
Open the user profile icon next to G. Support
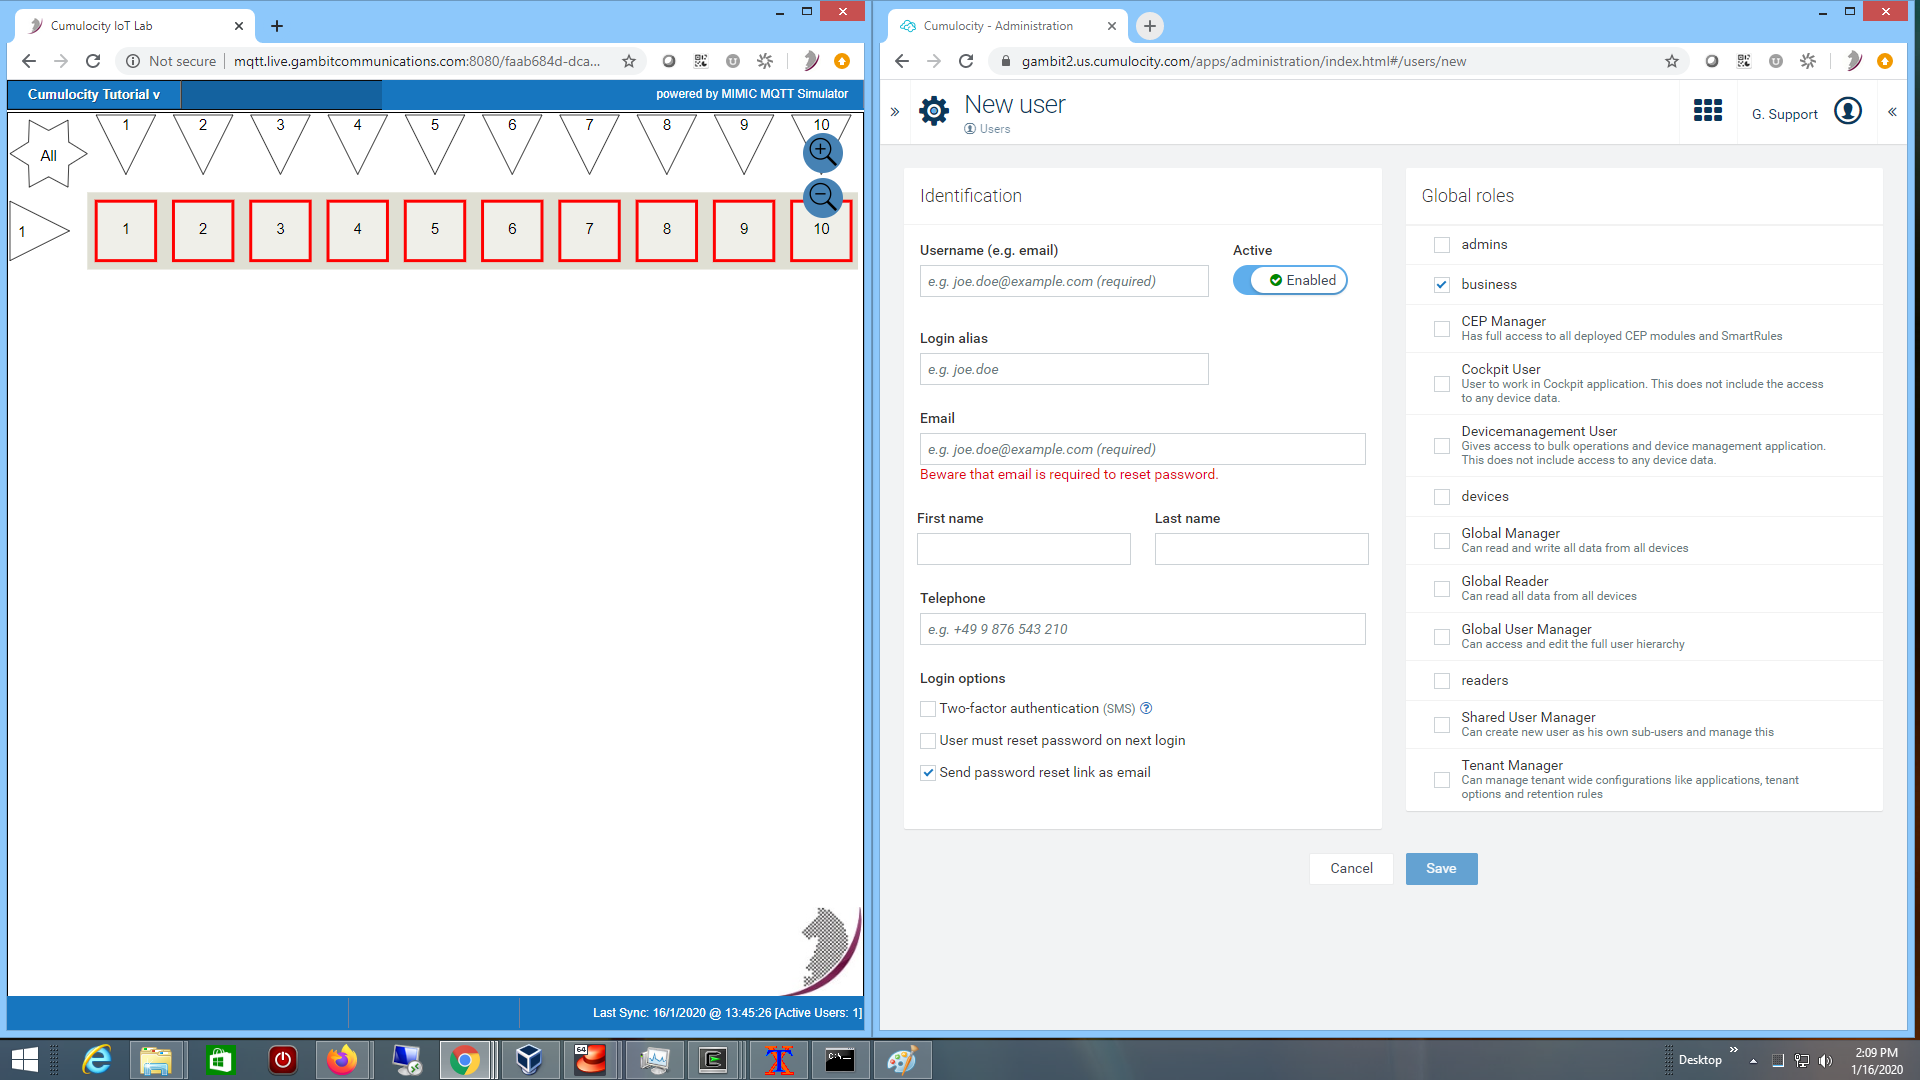pos(1848,111)
